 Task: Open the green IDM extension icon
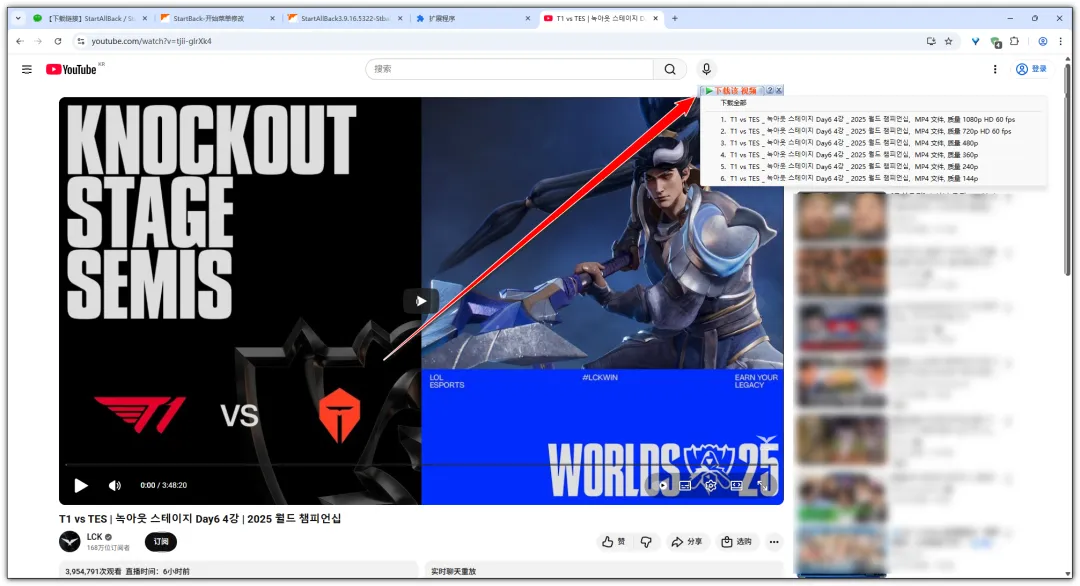pos(995,42)
